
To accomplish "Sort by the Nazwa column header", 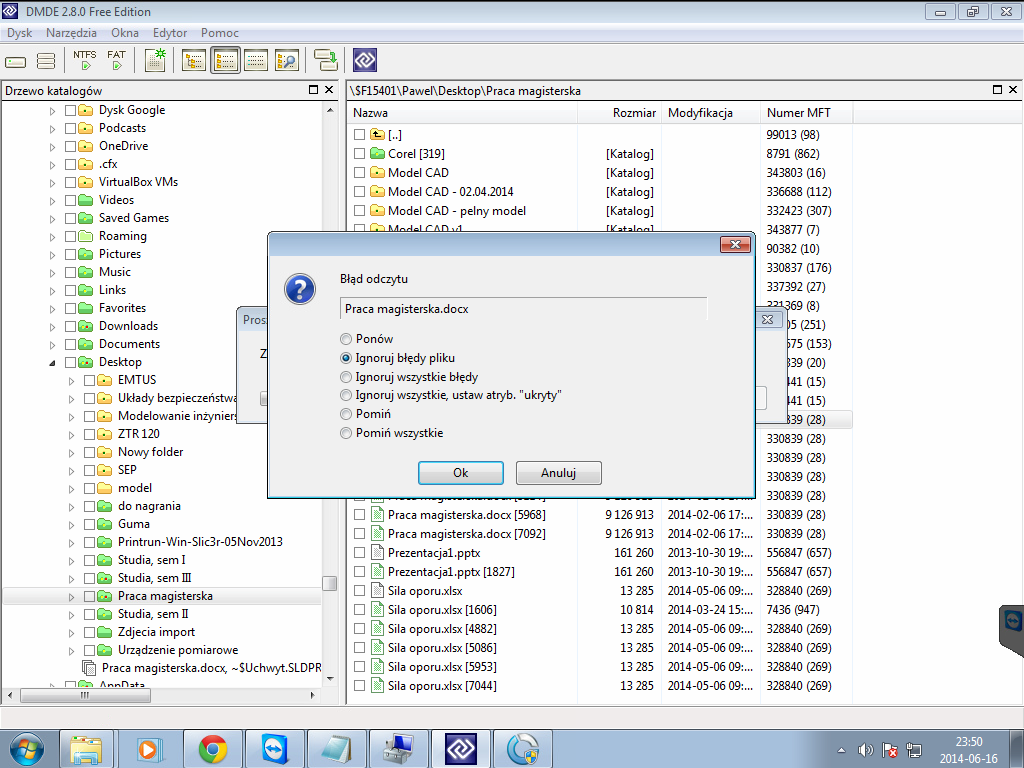I will click(x=462, y=113).
